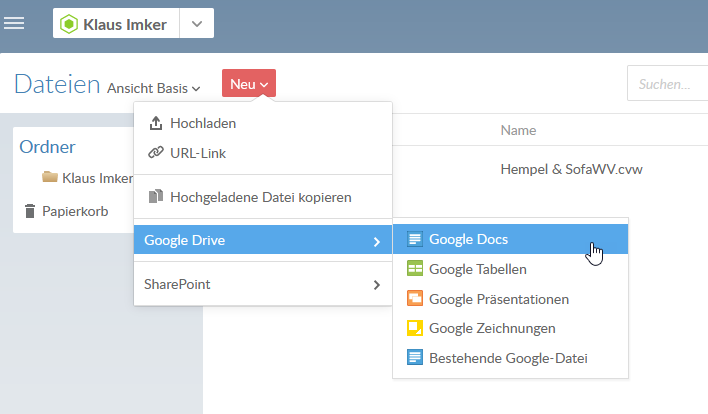The width and height of the screenshot is (708, 414).
Task: Click into the Suchen search field
Action: click(x=667, y=84)
